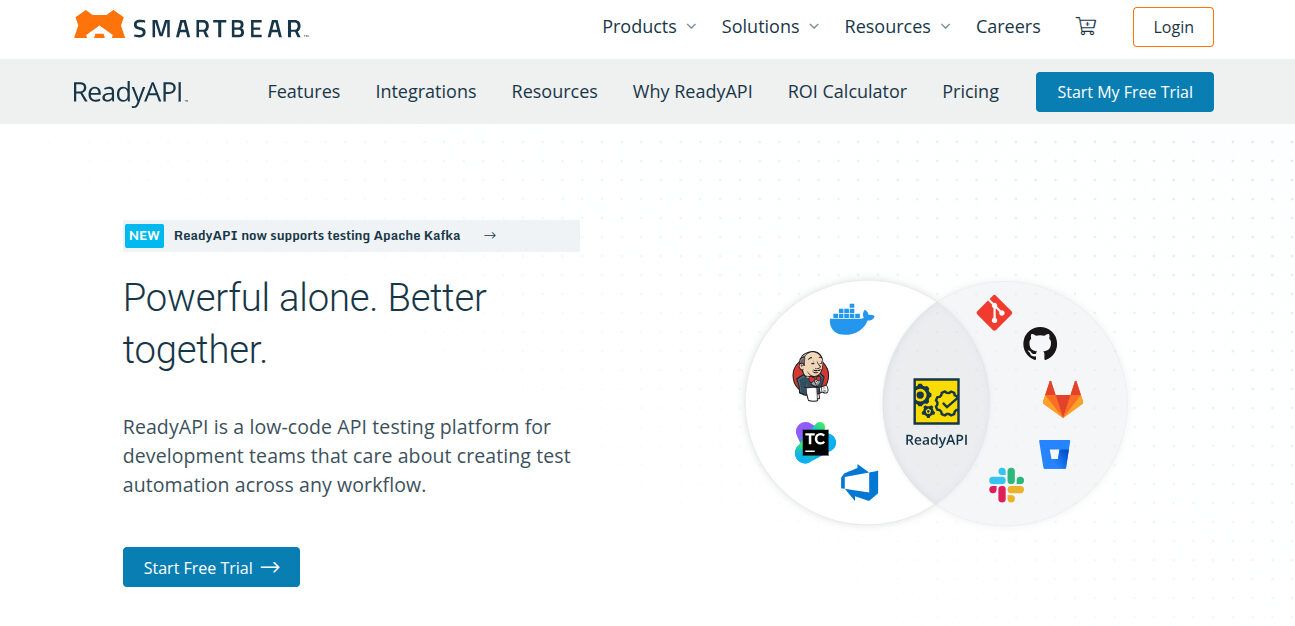Open the Integrations menu item
Screen dimensions: 1295x626
426,92
